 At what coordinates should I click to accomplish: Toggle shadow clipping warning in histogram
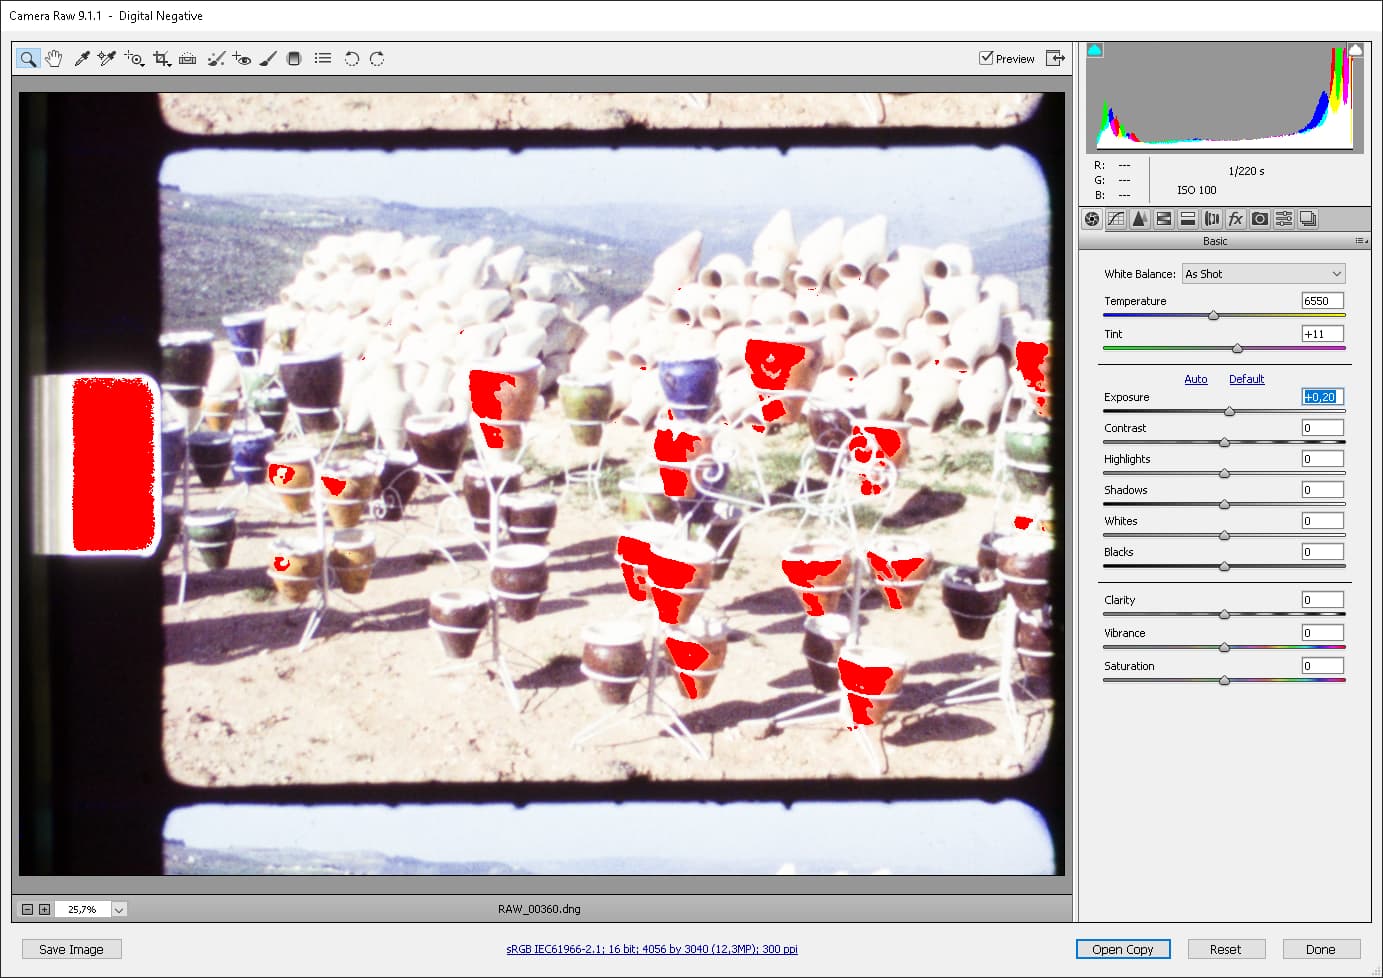(x=1095, y=49)
